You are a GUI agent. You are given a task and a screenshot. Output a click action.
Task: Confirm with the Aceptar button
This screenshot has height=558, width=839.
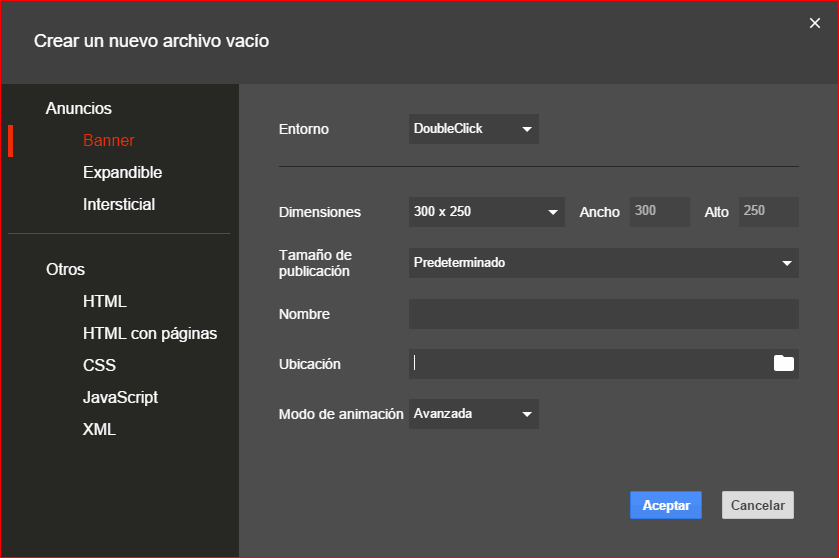pyautogui.click(x=666, y=505)
